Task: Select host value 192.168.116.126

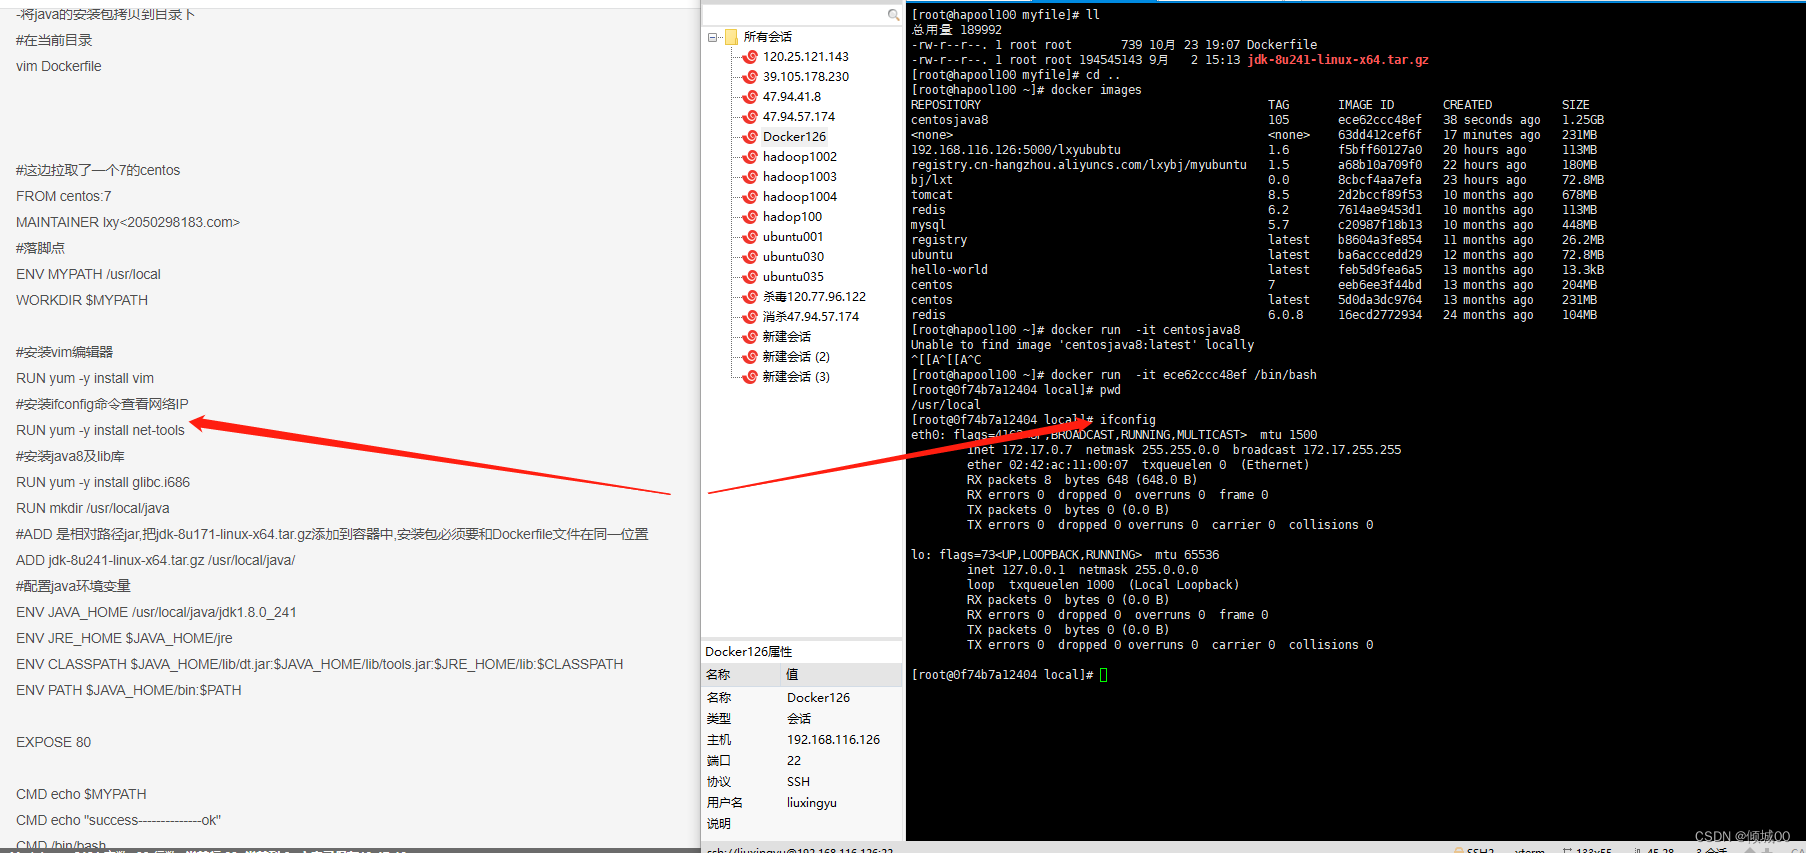Action: click(x=833, y=740)
